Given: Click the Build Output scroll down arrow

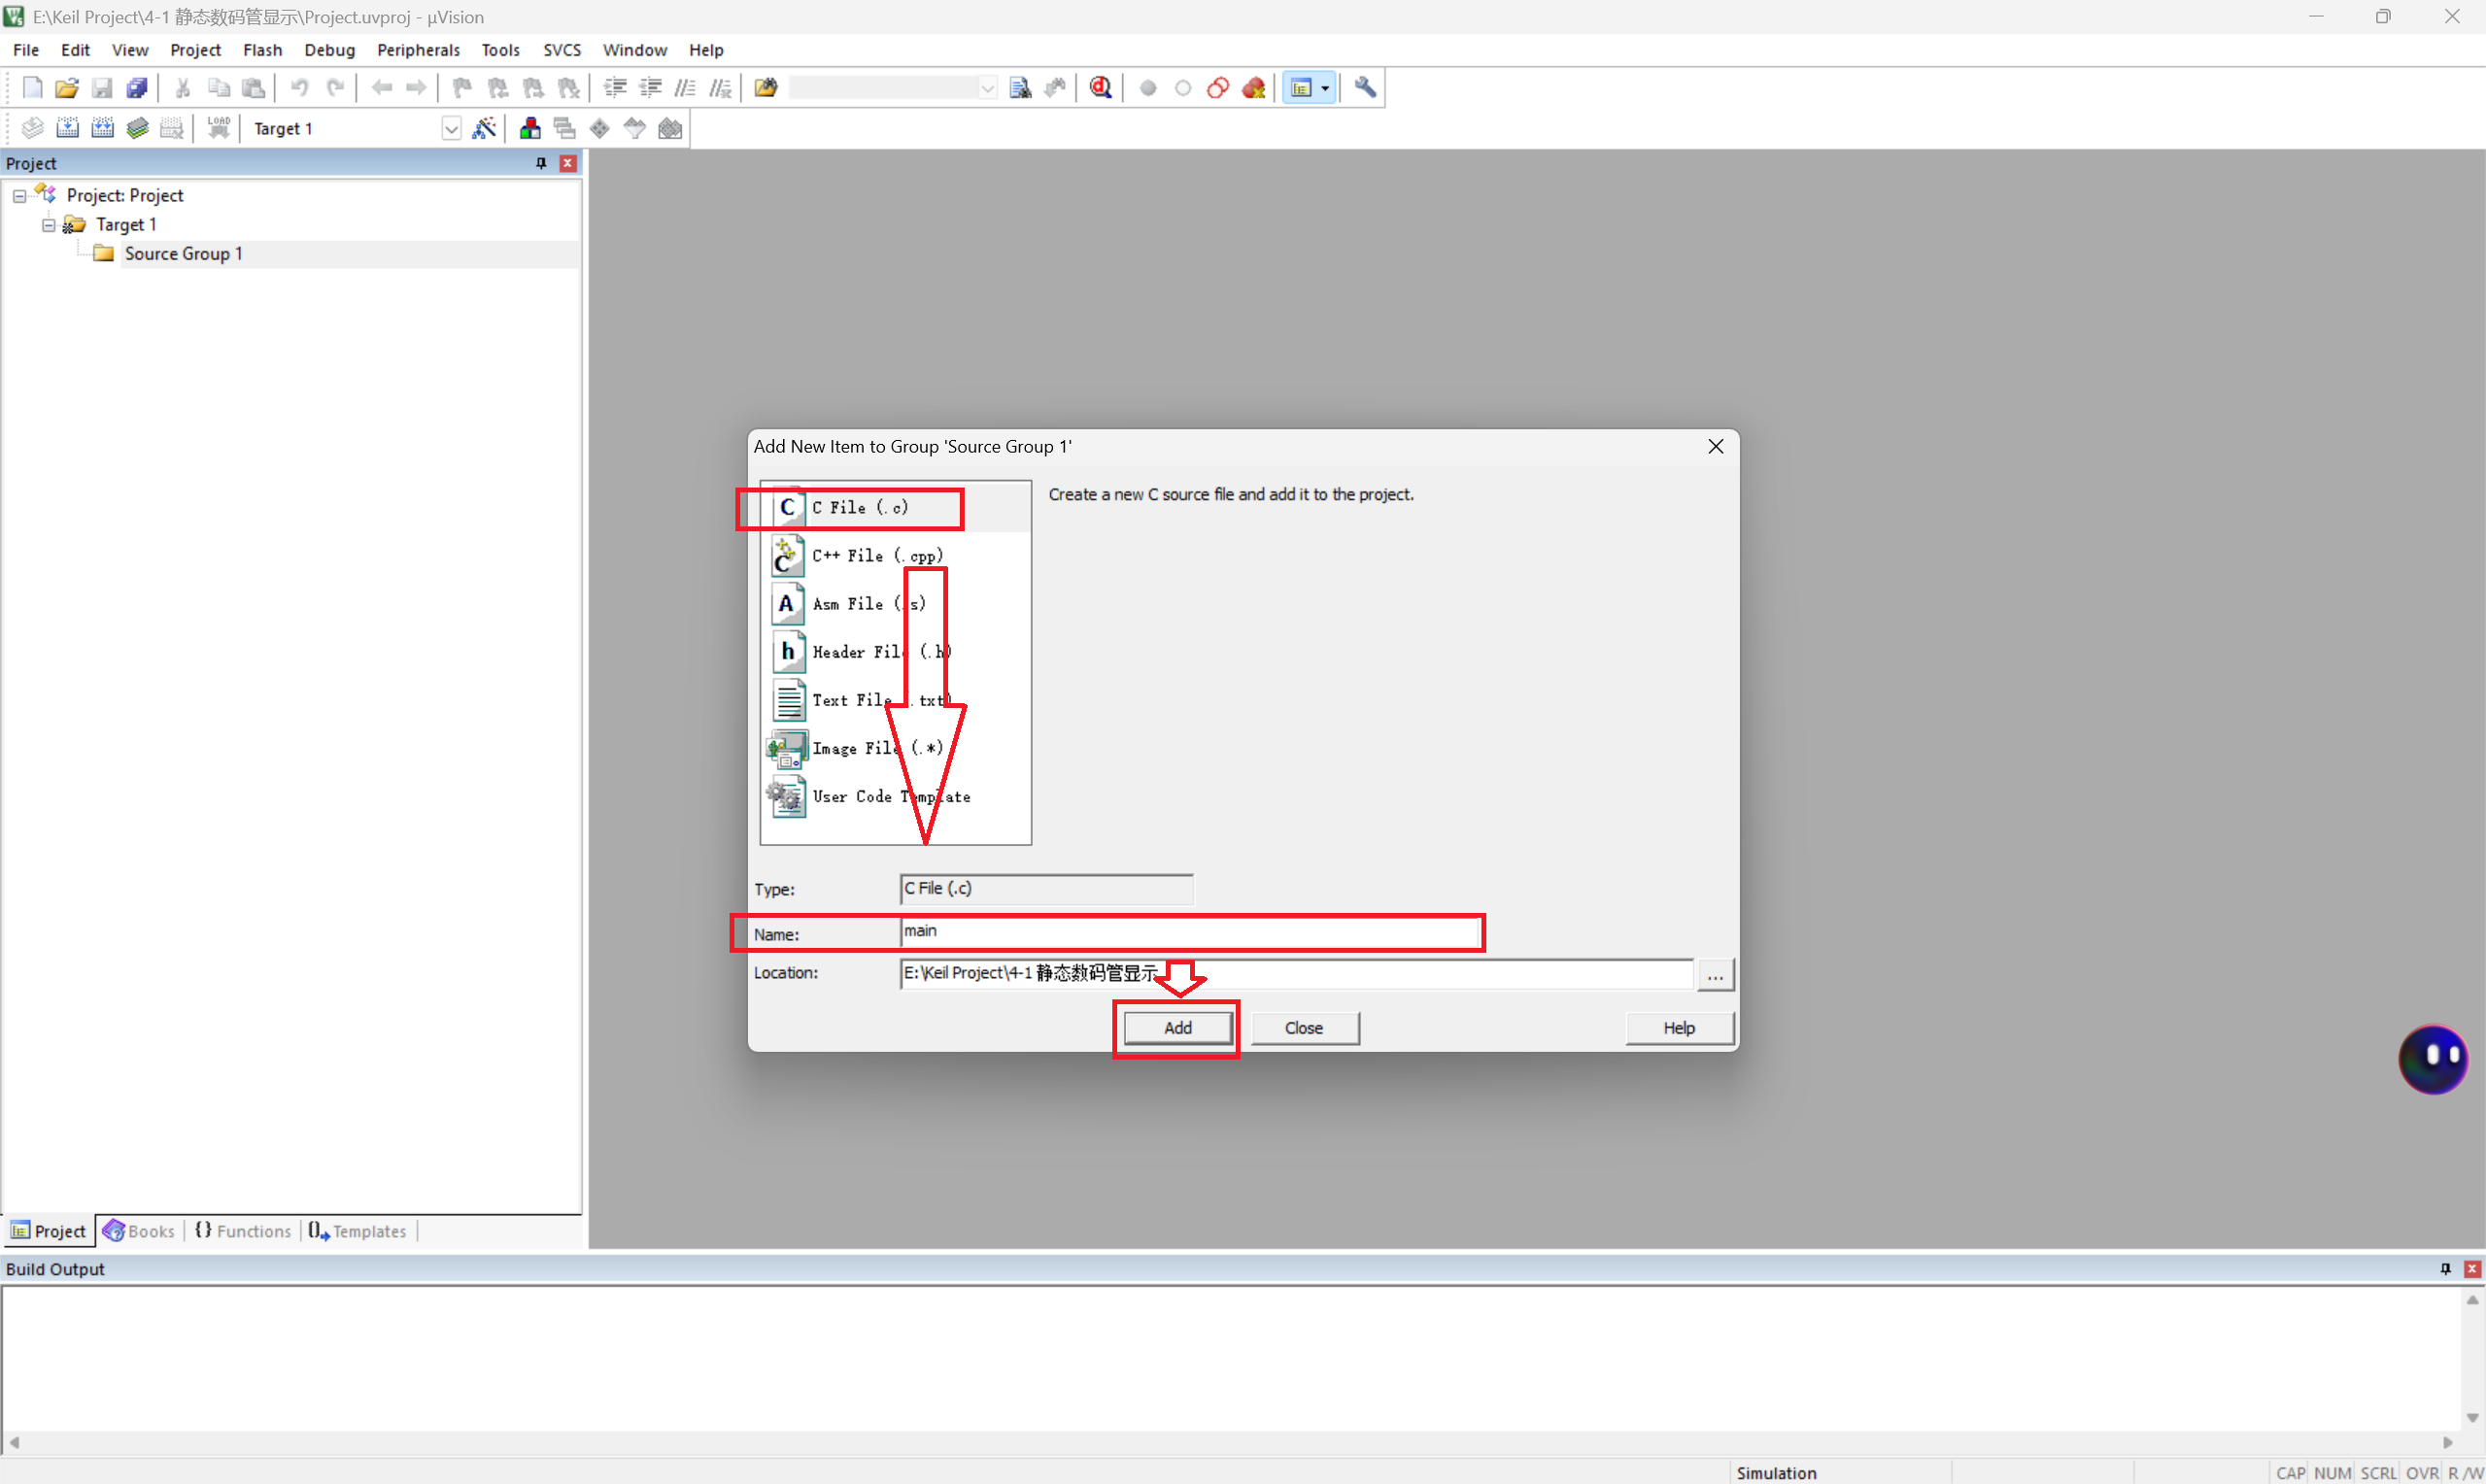Looking at the screenshot, I should click(2472, 1417).
